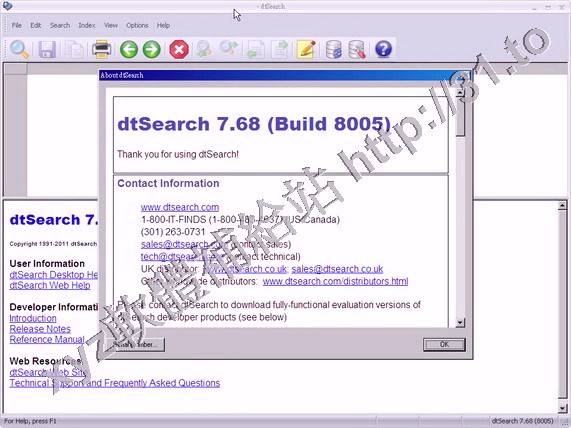Click main window scrollbar down arrow
This screenshot has height=428, width=571.
point(562,407)
